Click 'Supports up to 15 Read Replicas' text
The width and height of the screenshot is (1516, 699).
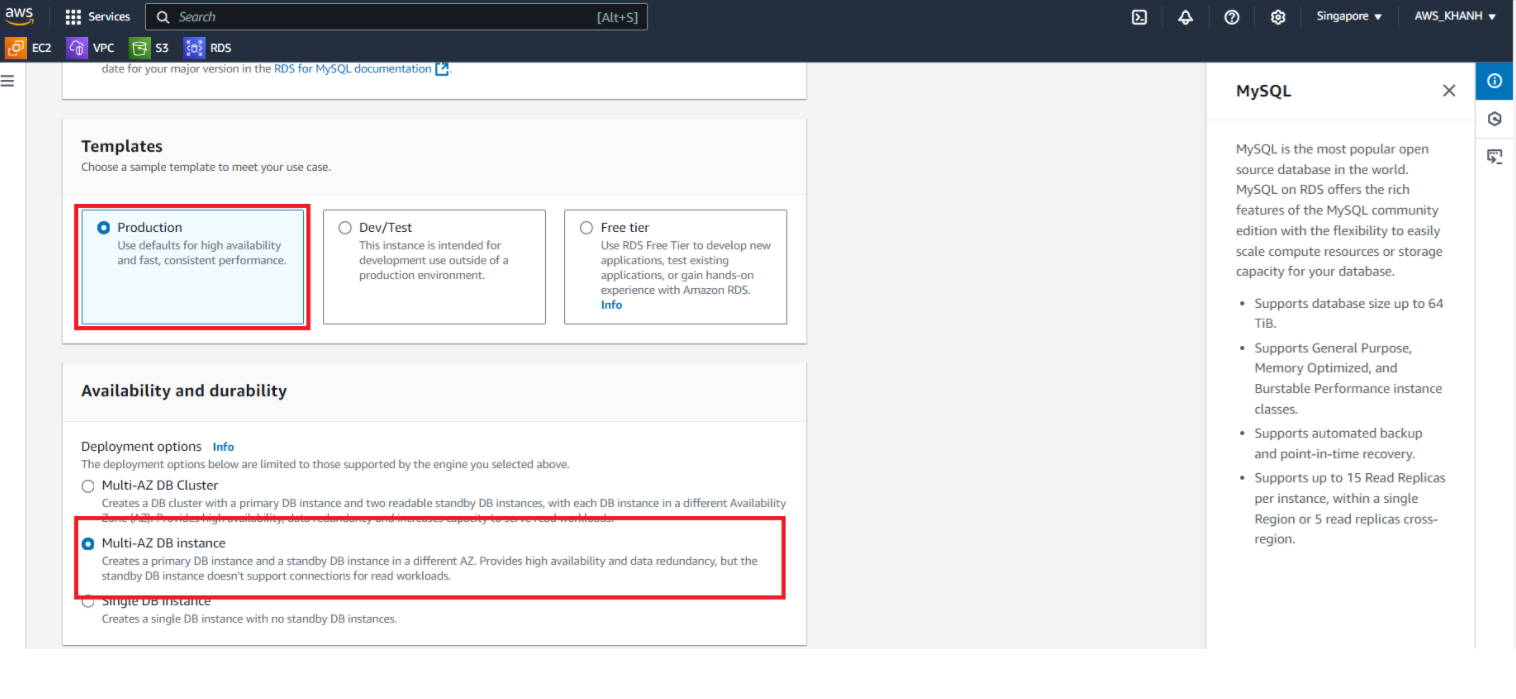click(x=1350, y=478)
